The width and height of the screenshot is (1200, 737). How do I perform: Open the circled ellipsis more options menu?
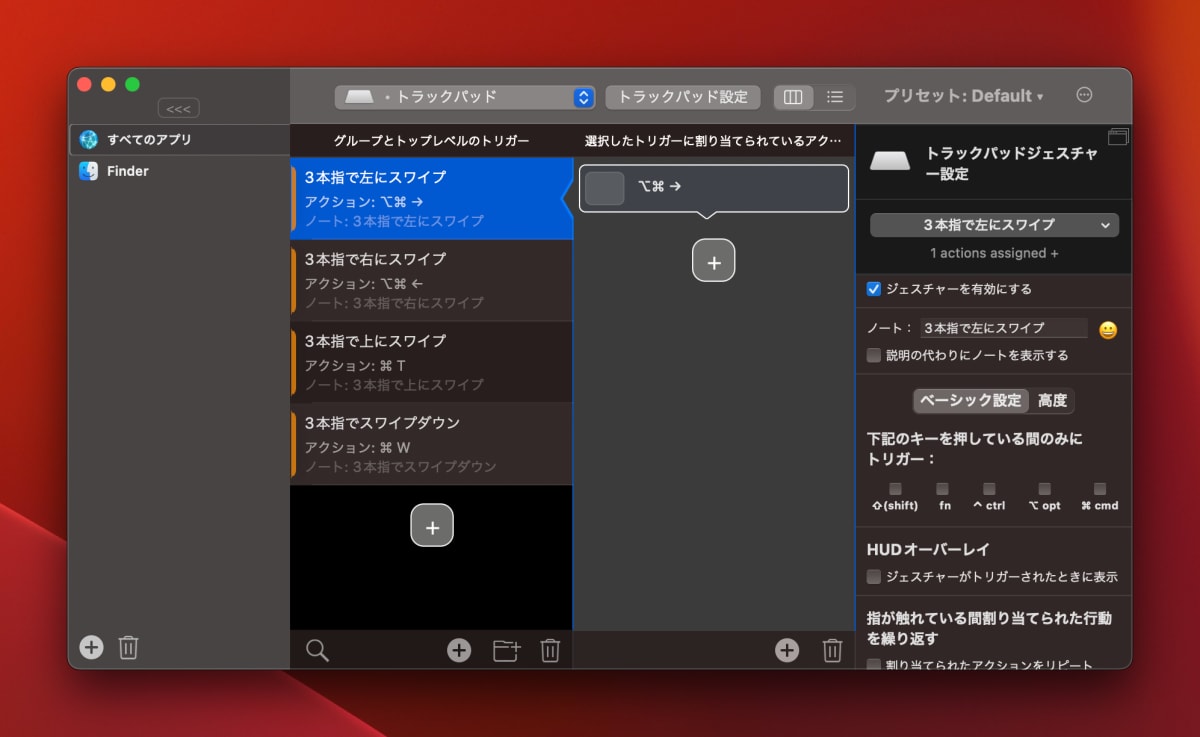pos(1084,95)
